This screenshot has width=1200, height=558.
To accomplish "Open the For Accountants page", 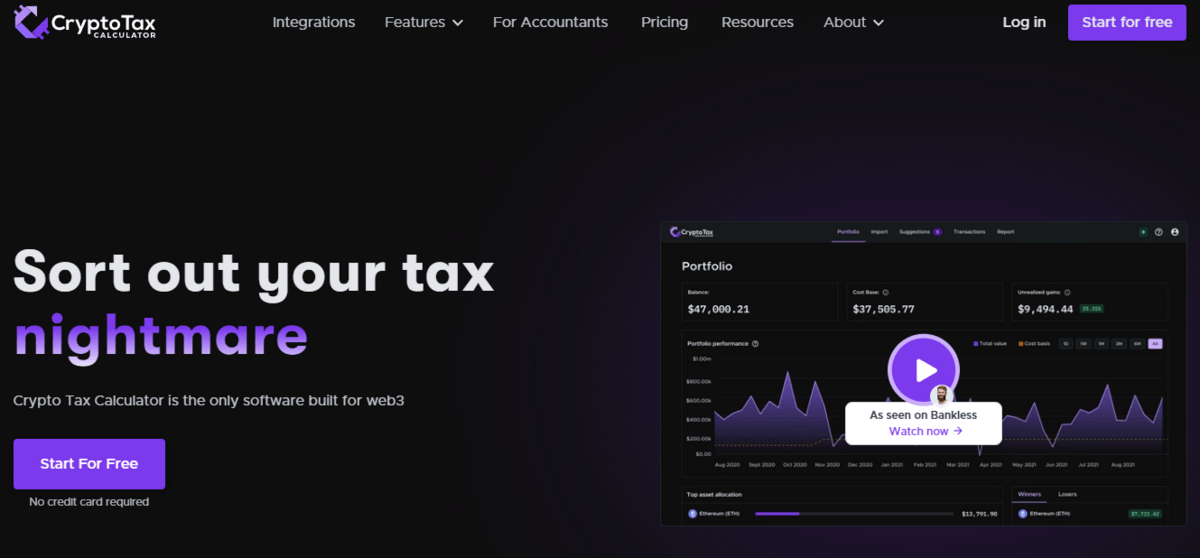I will click(550, 22).
